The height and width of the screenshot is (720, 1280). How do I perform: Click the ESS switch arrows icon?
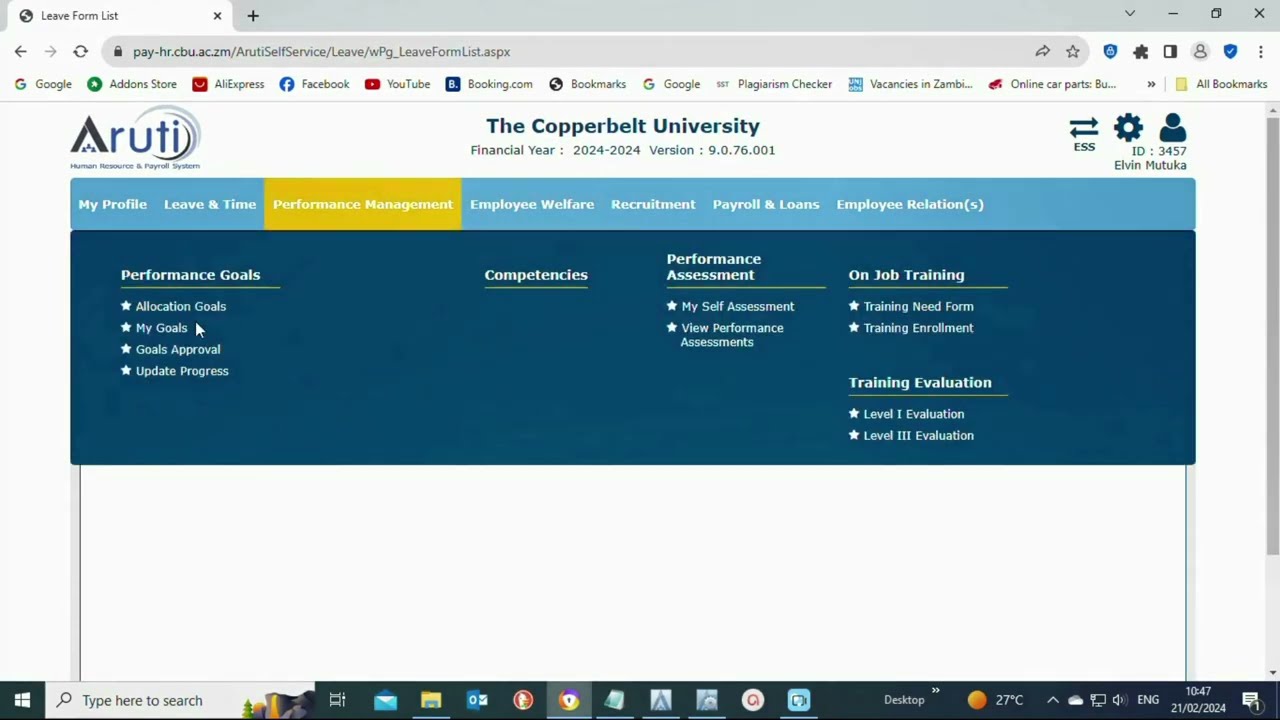(1083, 128)
